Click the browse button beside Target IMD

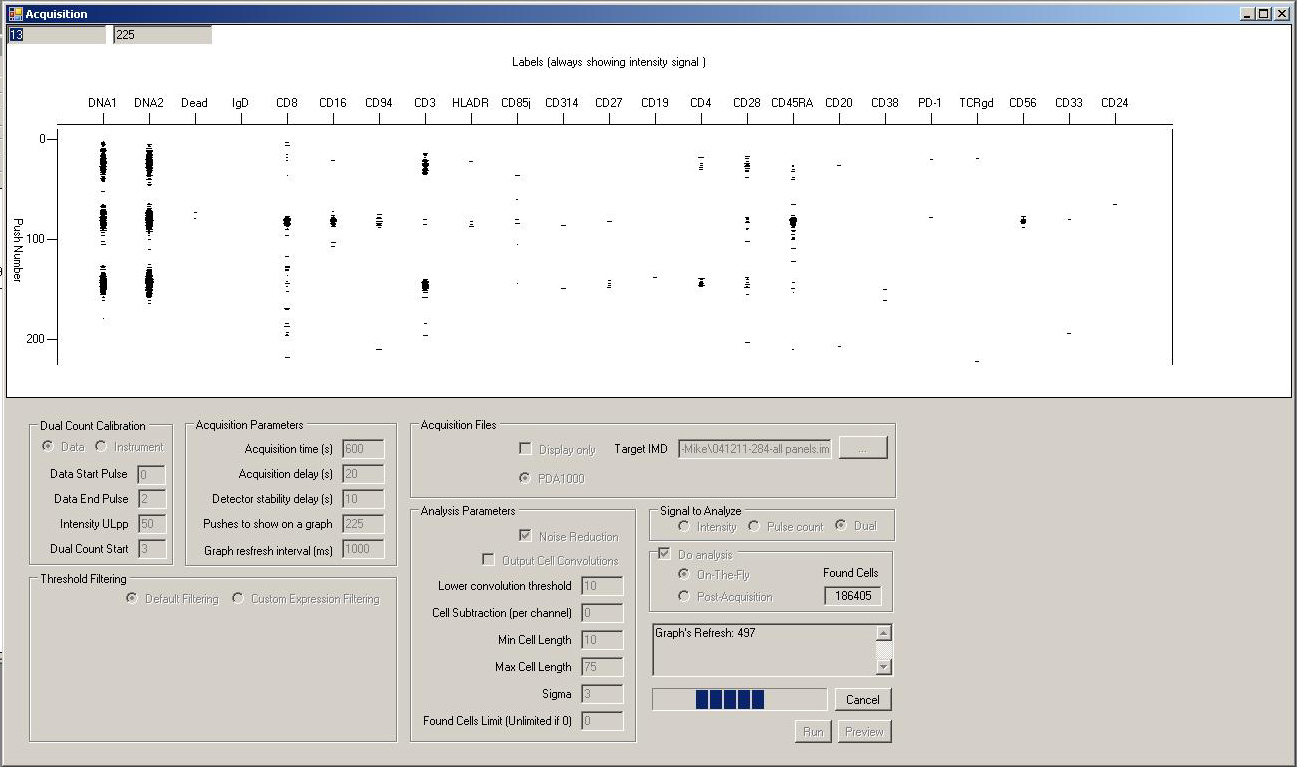[863, 449]
